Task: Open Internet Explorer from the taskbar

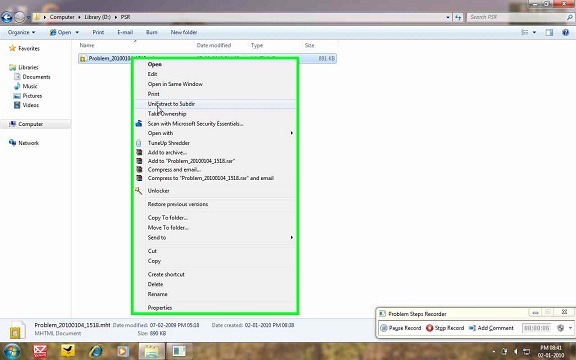Action: point(96,351)
